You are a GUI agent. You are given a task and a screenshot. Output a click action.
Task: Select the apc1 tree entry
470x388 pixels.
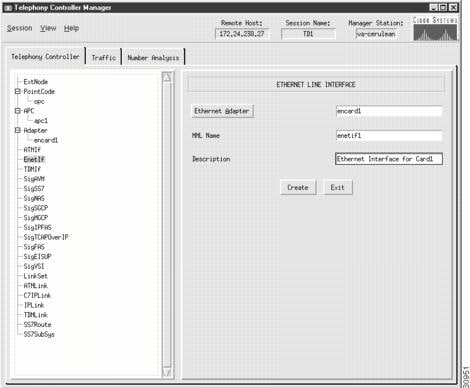(x=41, y=121)
